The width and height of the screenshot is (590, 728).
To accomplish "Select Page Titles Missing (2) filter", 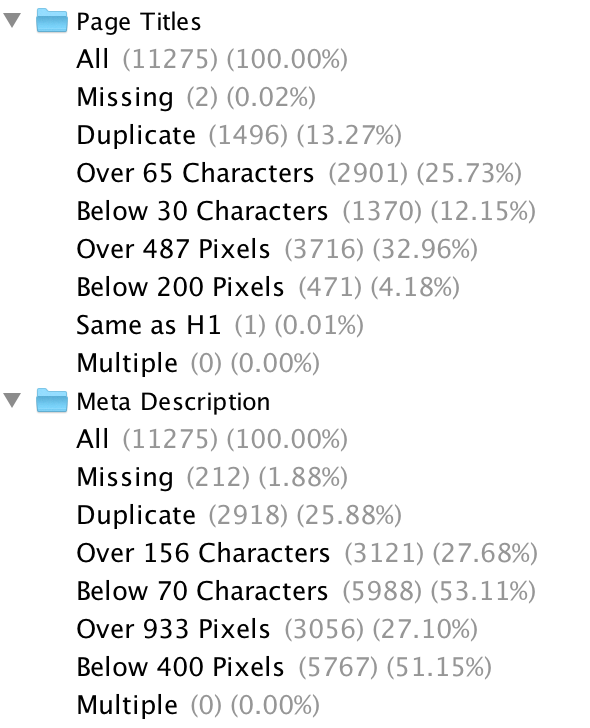I will [x=196, y=97].
